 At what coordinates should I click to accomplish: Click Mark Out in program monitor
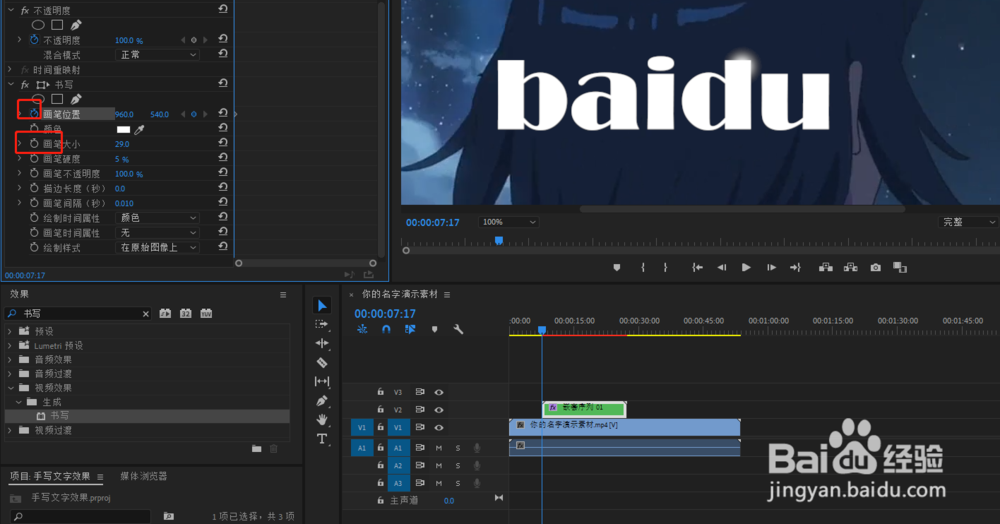click(666, 268)
